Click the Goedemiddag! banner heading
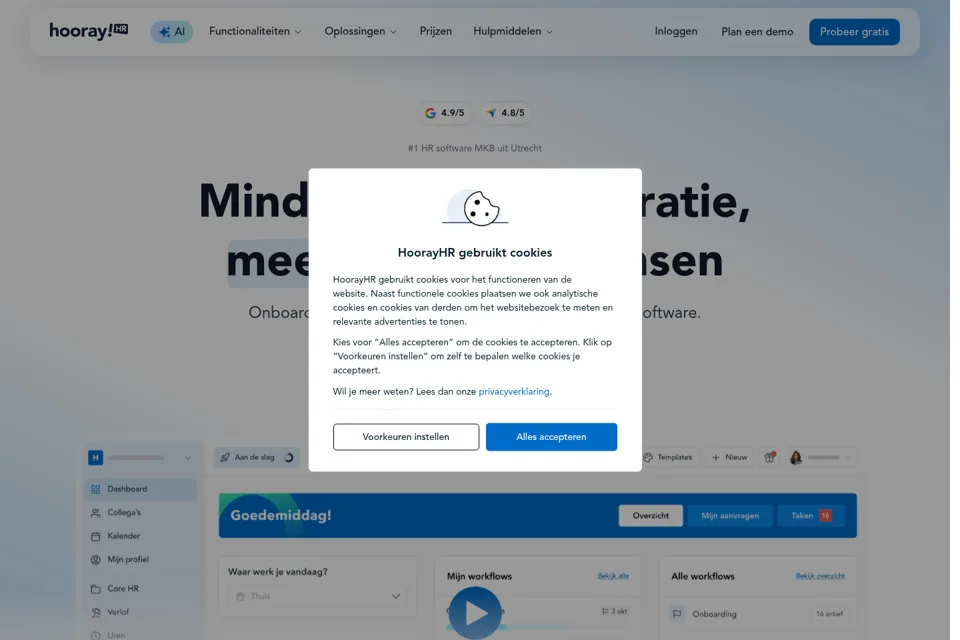The image size is (960, 640). click(x=281, y=516)
